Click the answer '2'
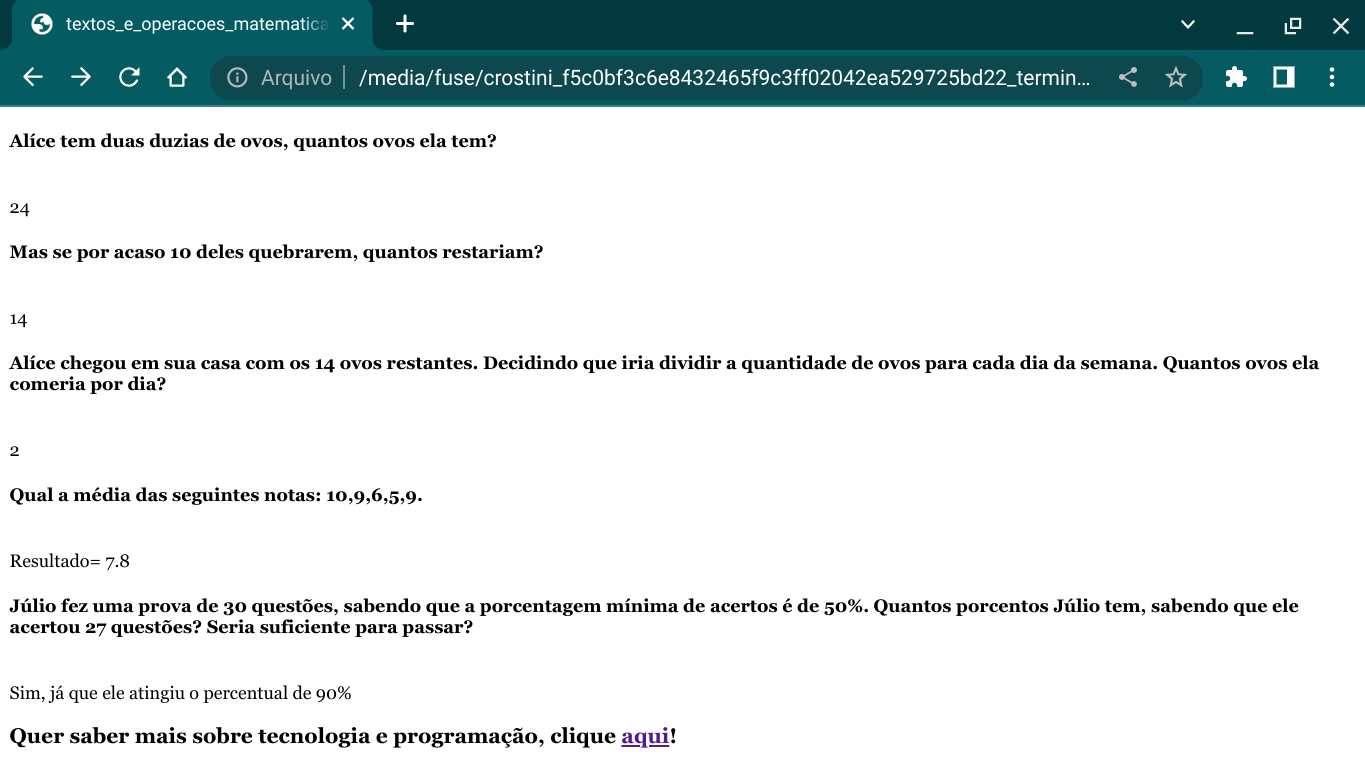The width and height of the screenshot is (1365, 768). pyautogui.click(x=15, y=451)
